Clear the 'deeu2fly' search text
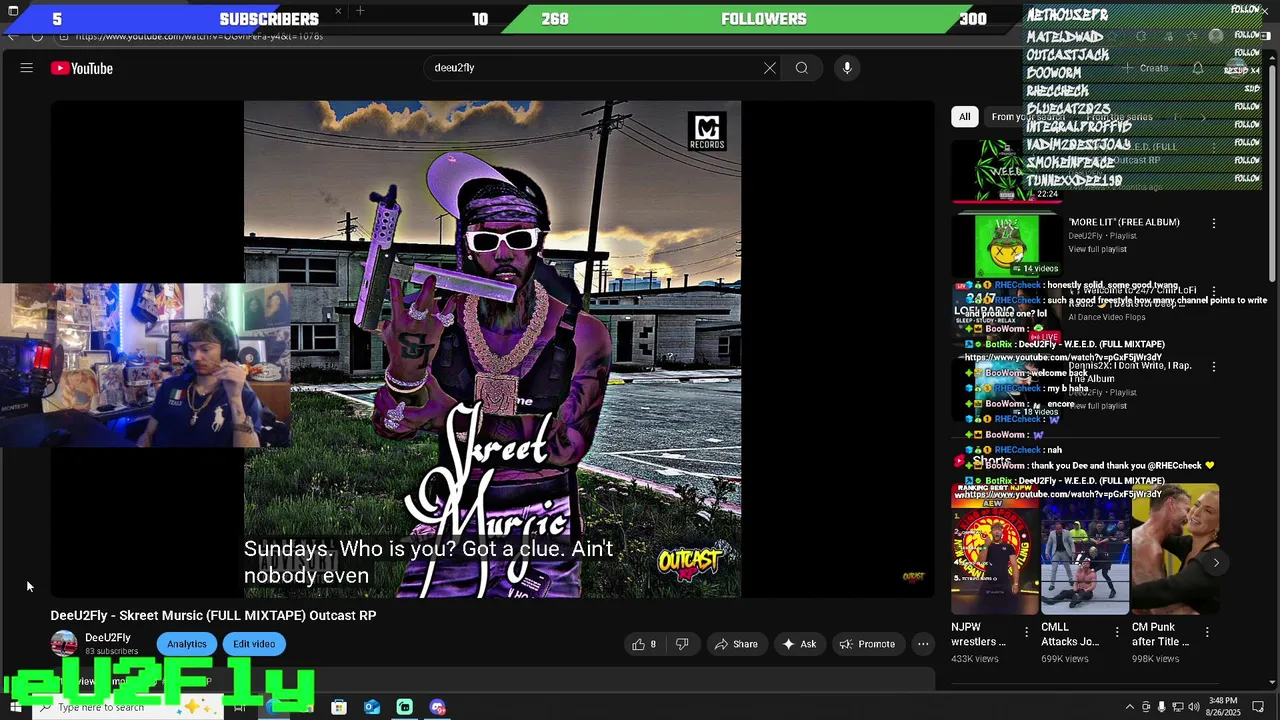Viewport: 1280px width, 720px height. [x=770, y=68]
